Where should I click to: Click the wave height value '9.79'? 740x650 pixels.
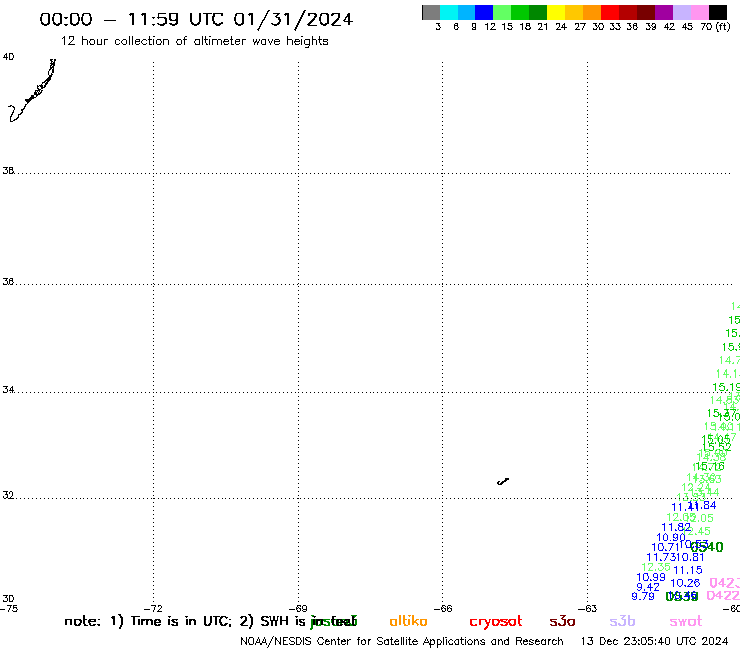[x=643, y=597]
